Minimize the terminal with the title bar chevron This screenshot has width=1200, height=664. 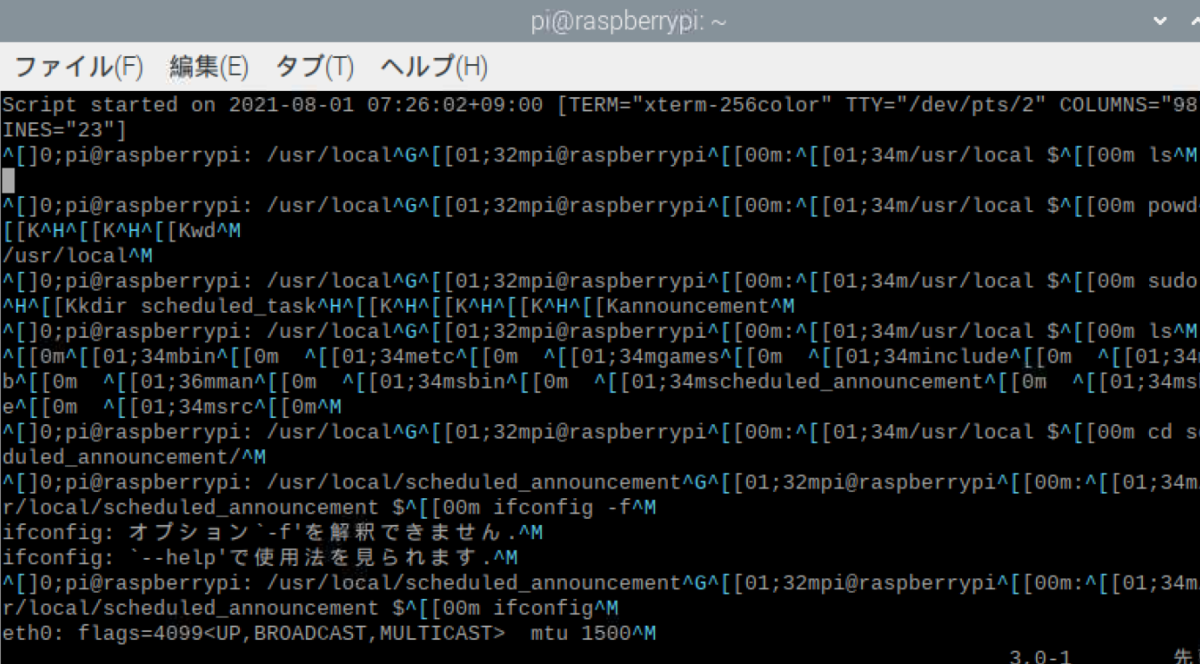(1160, 20)
